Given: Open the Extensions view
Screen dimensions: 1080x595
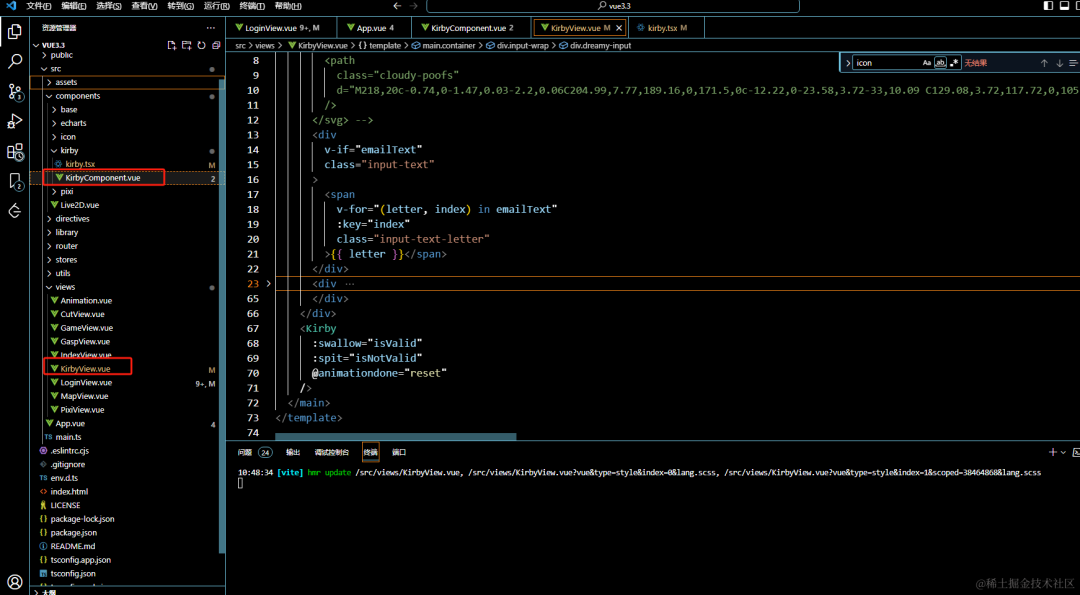Looking at the screenshot, I should 14,152.
